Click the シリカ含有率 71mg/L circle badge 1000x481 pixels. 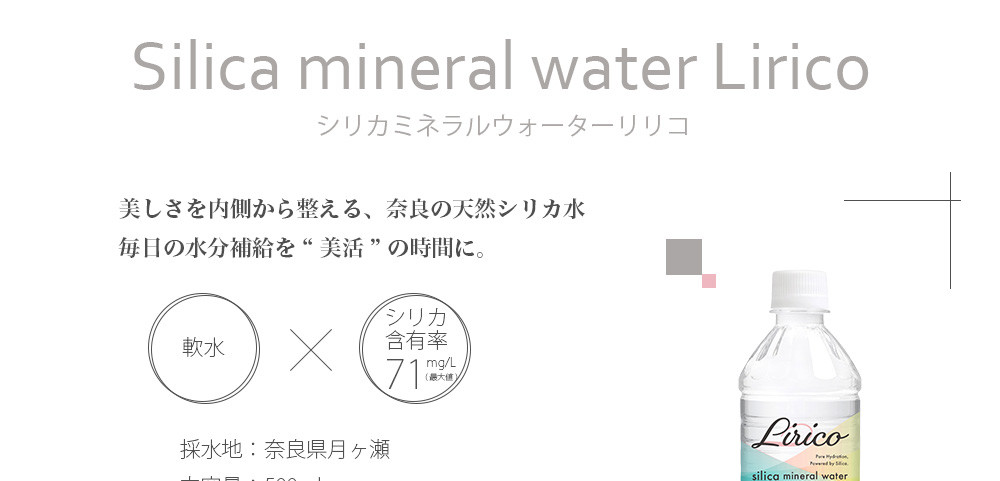pos(415,347)
